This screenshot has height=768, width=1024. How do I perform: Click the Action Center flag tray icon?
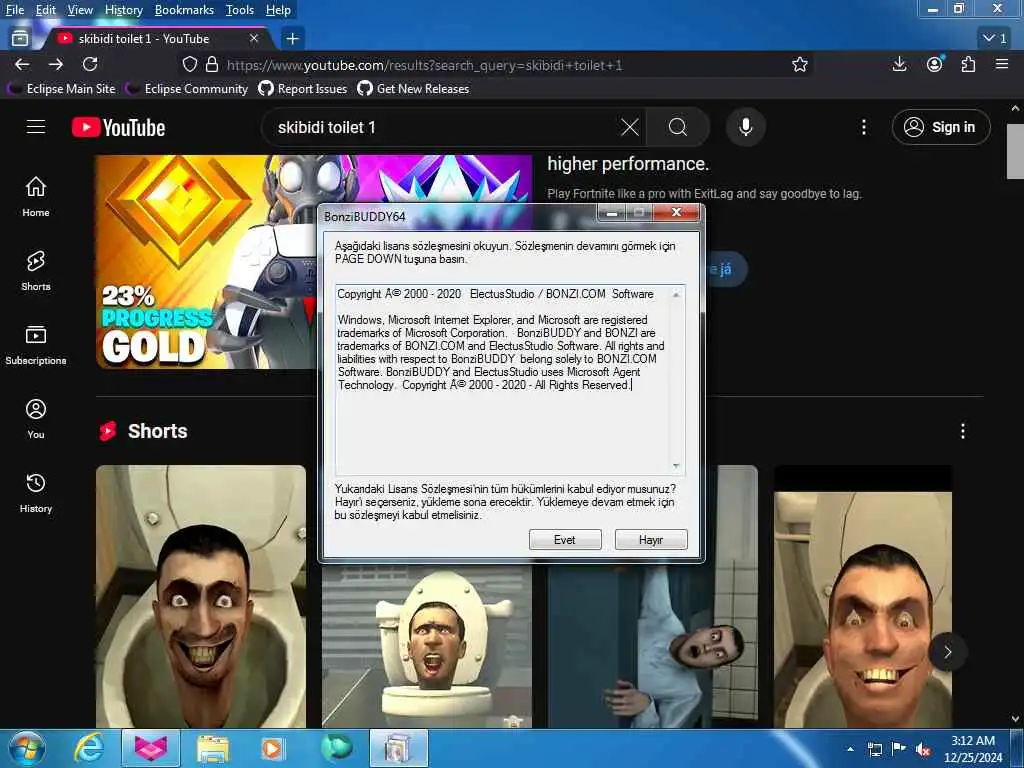[899, 749]
